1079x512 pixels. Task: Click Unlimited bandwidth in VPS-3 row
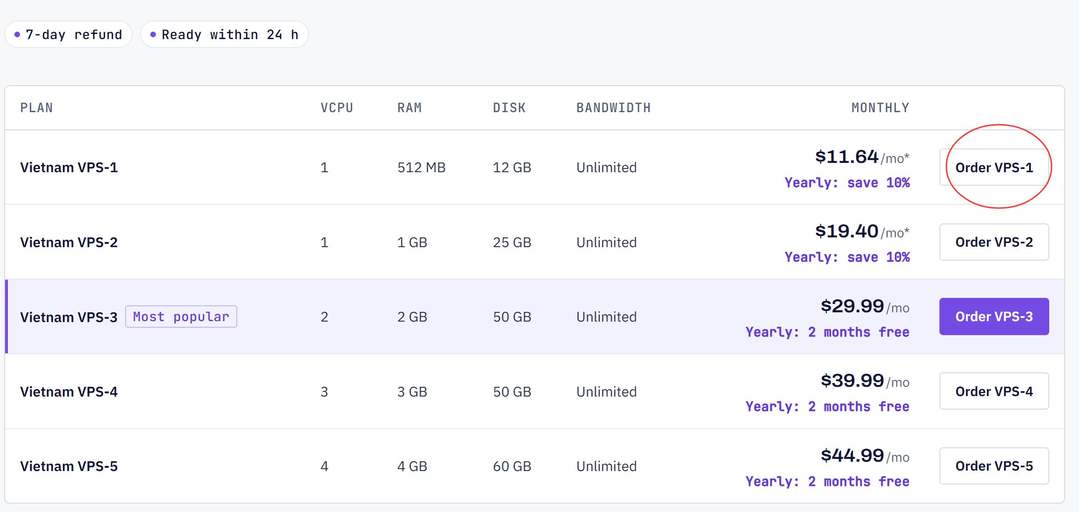click(x=606, y=317)
